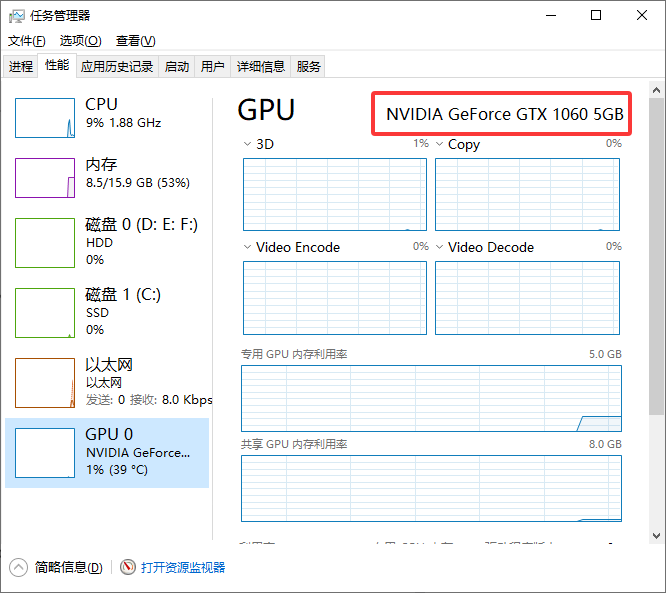666x593 pixels.
Task: Click the NVIDIA GeForce GTX 1060 5GB title
Action: [x=505, y=114]
